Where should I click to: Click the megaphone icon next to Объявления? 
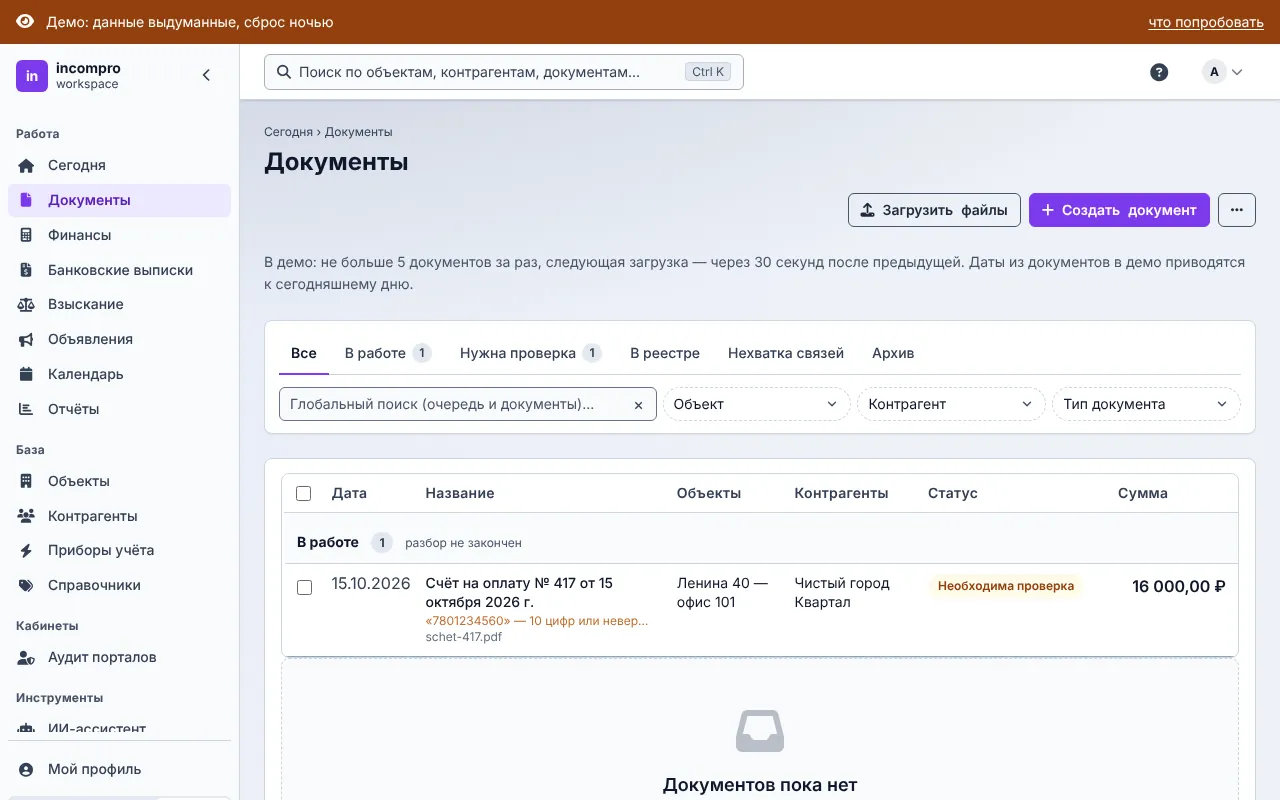coord(27,339)
